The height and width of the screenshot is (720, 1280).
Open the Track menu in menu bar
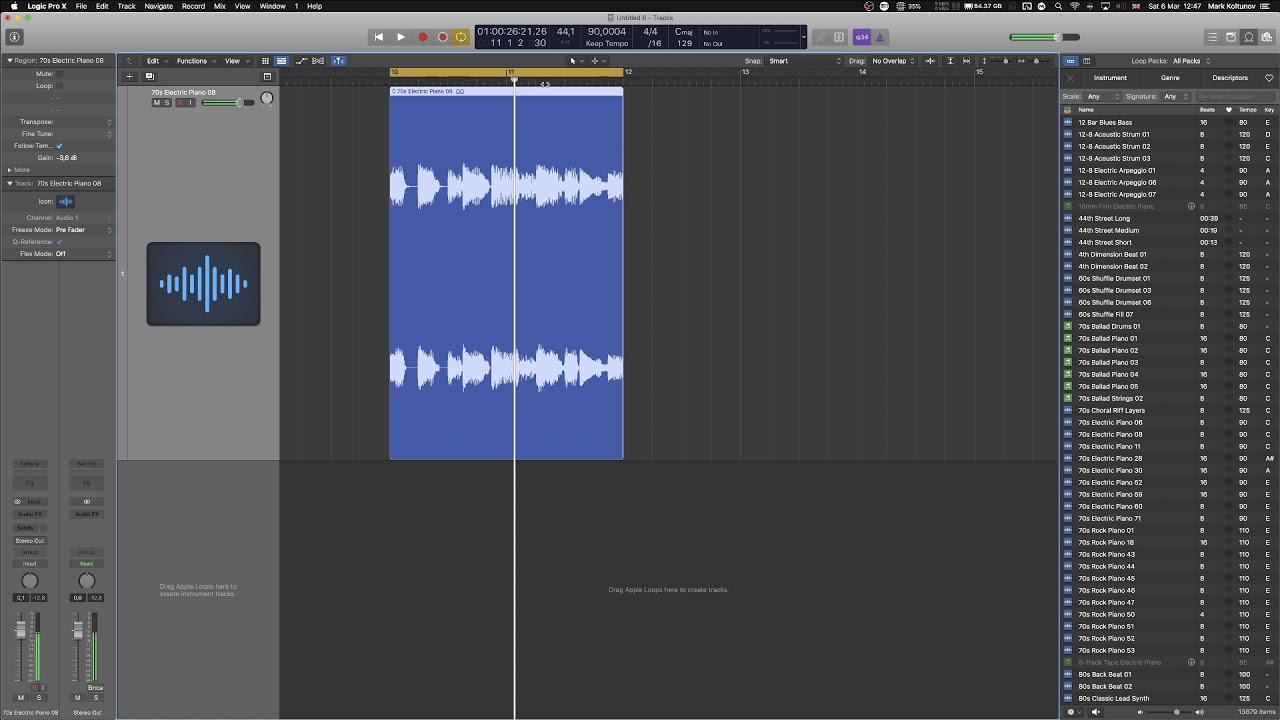pyautogui.click(x=126, y=6)
